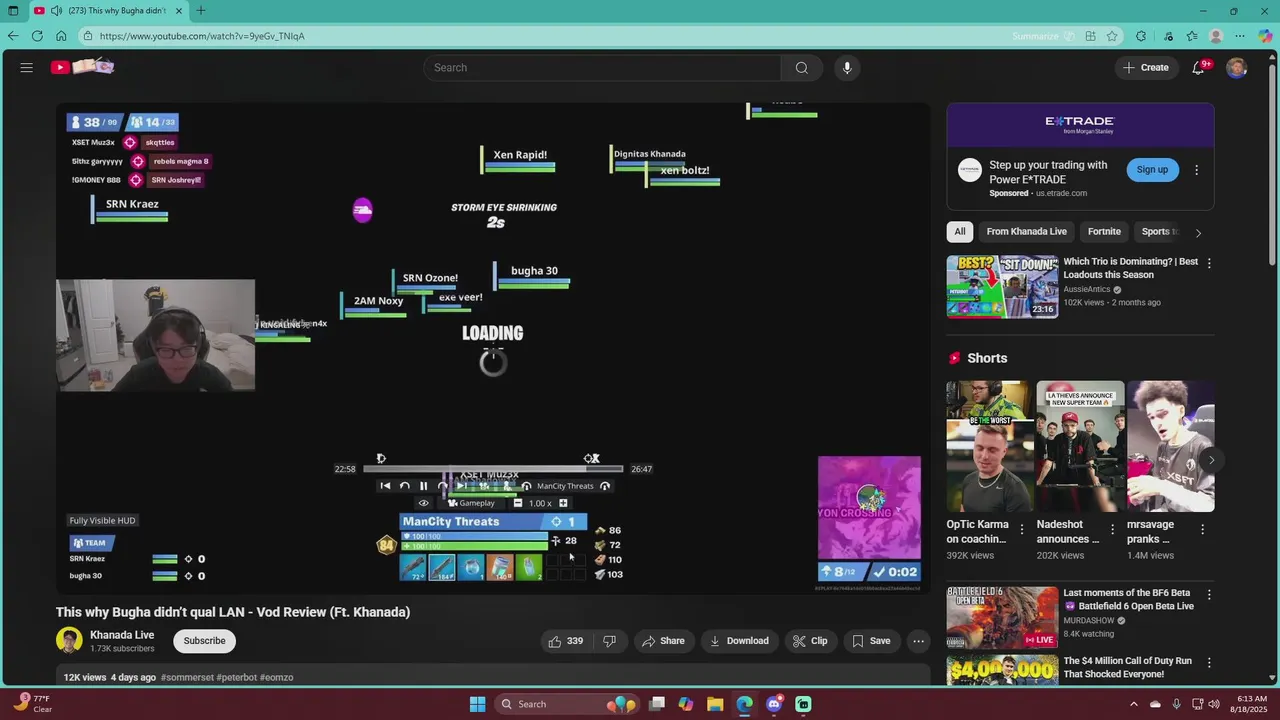Run search with the magnifier button
This screenshot has height=720, width=1280.
801,67
